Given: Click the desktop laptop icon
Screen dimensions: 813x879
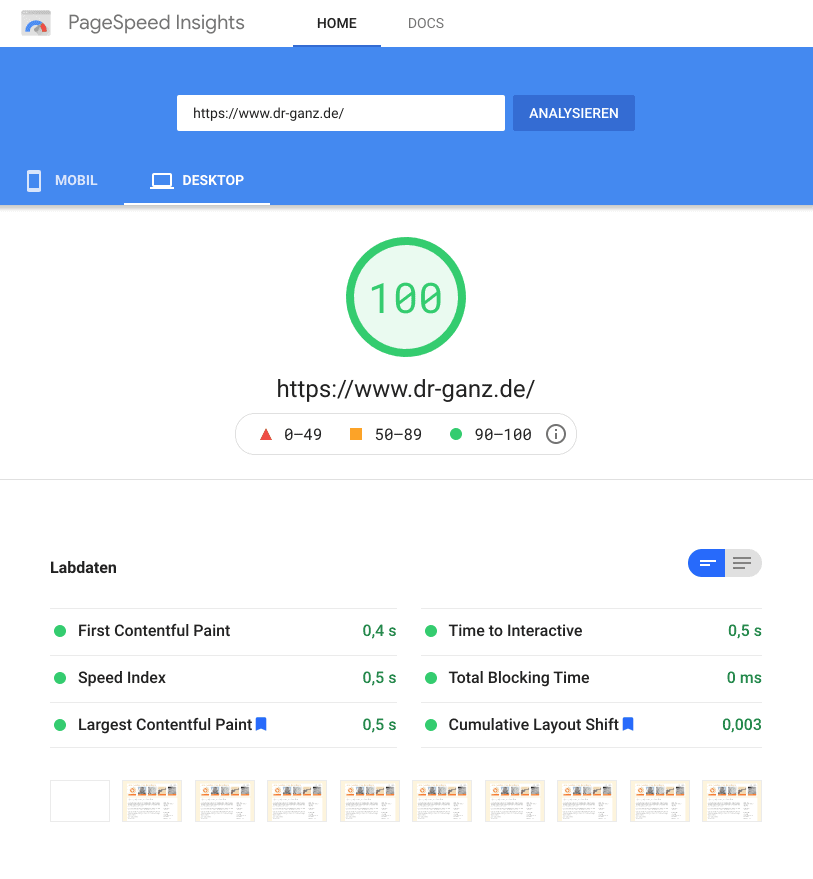Looking at the screenshot, I should (161, 181).
